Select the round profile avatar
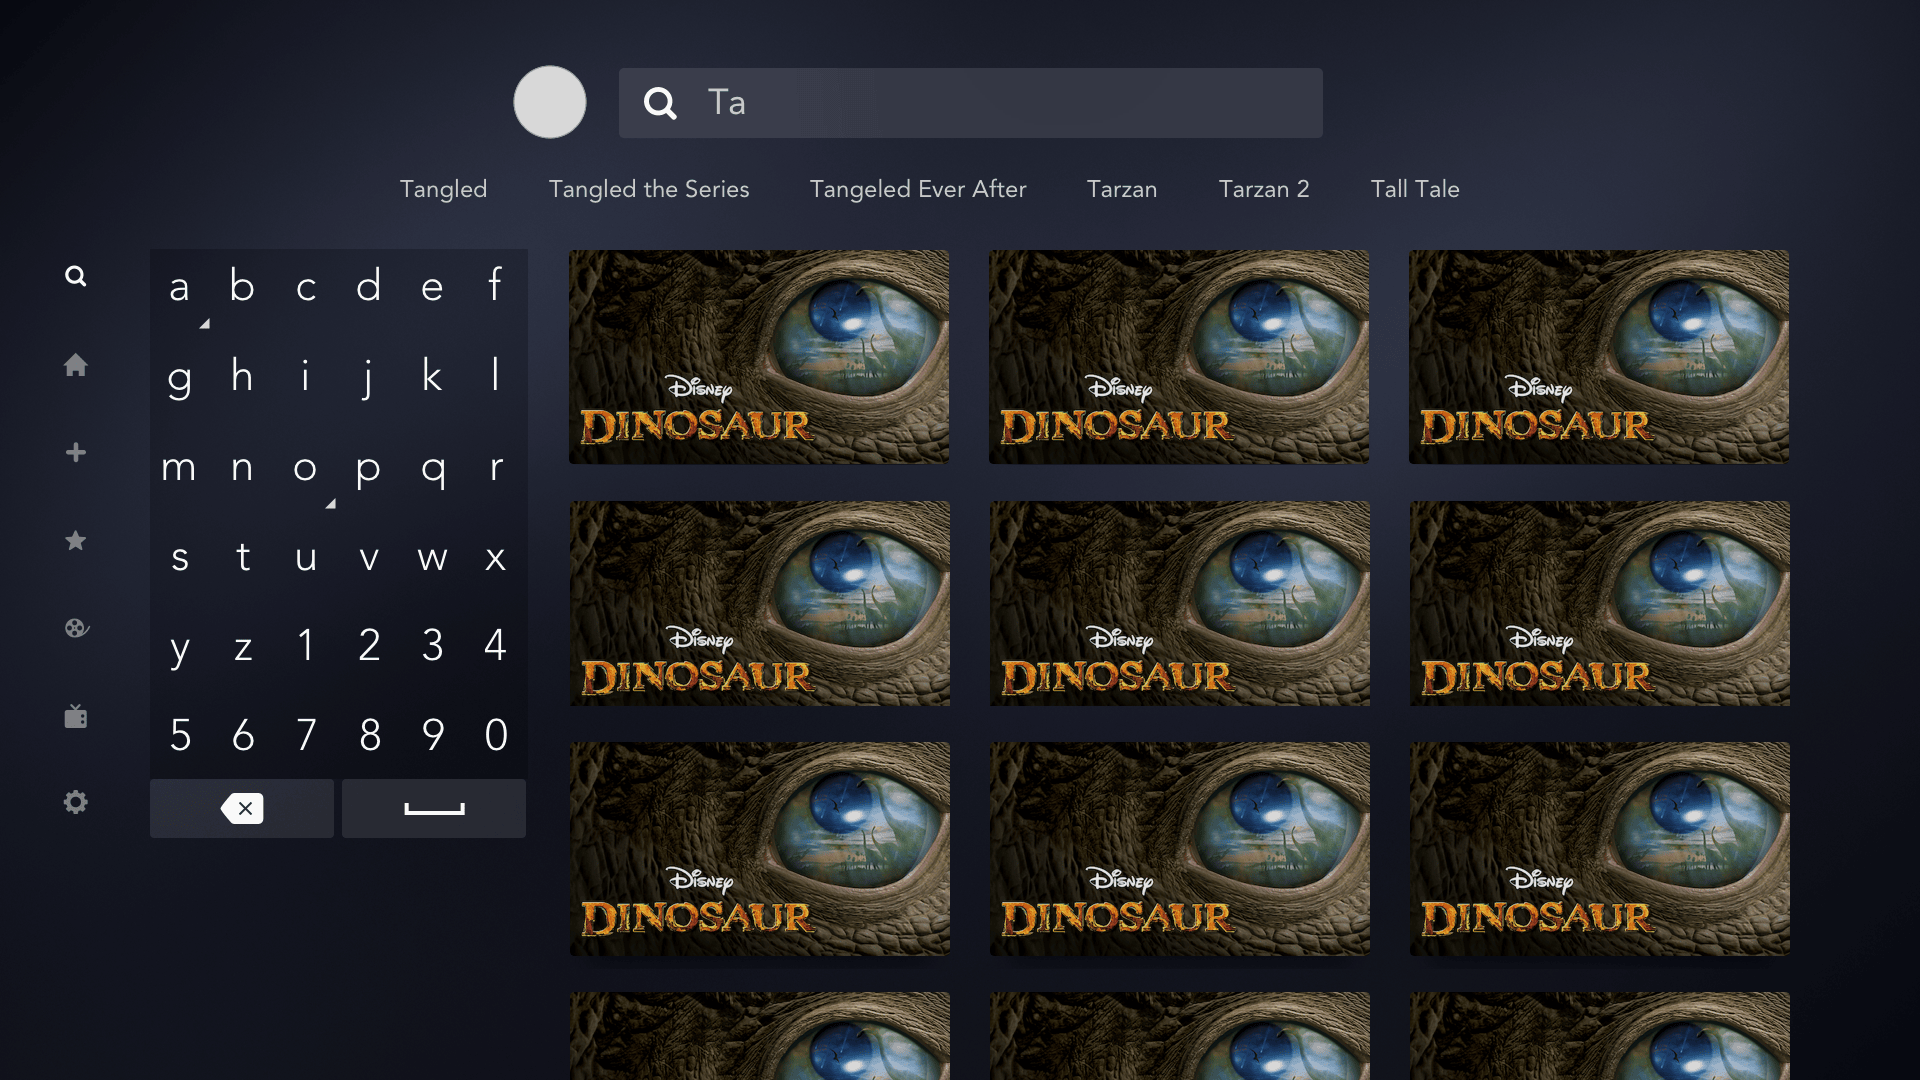1920x1080 pixels. (x=549, y=102)
